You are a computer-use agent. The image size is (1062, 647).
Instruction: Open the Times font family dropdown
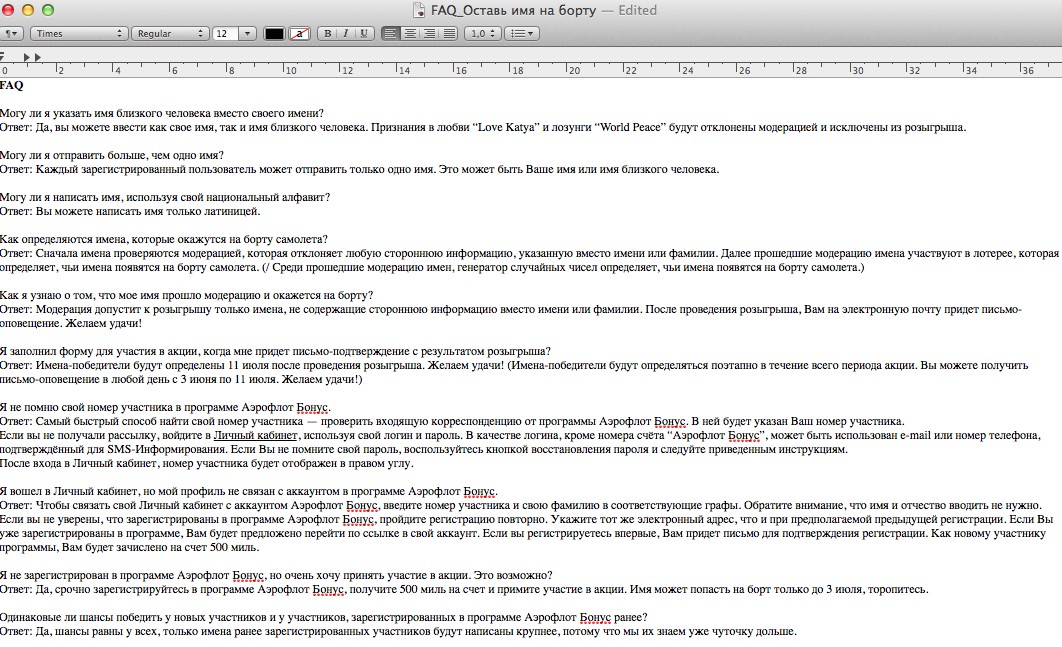(79, 33)
